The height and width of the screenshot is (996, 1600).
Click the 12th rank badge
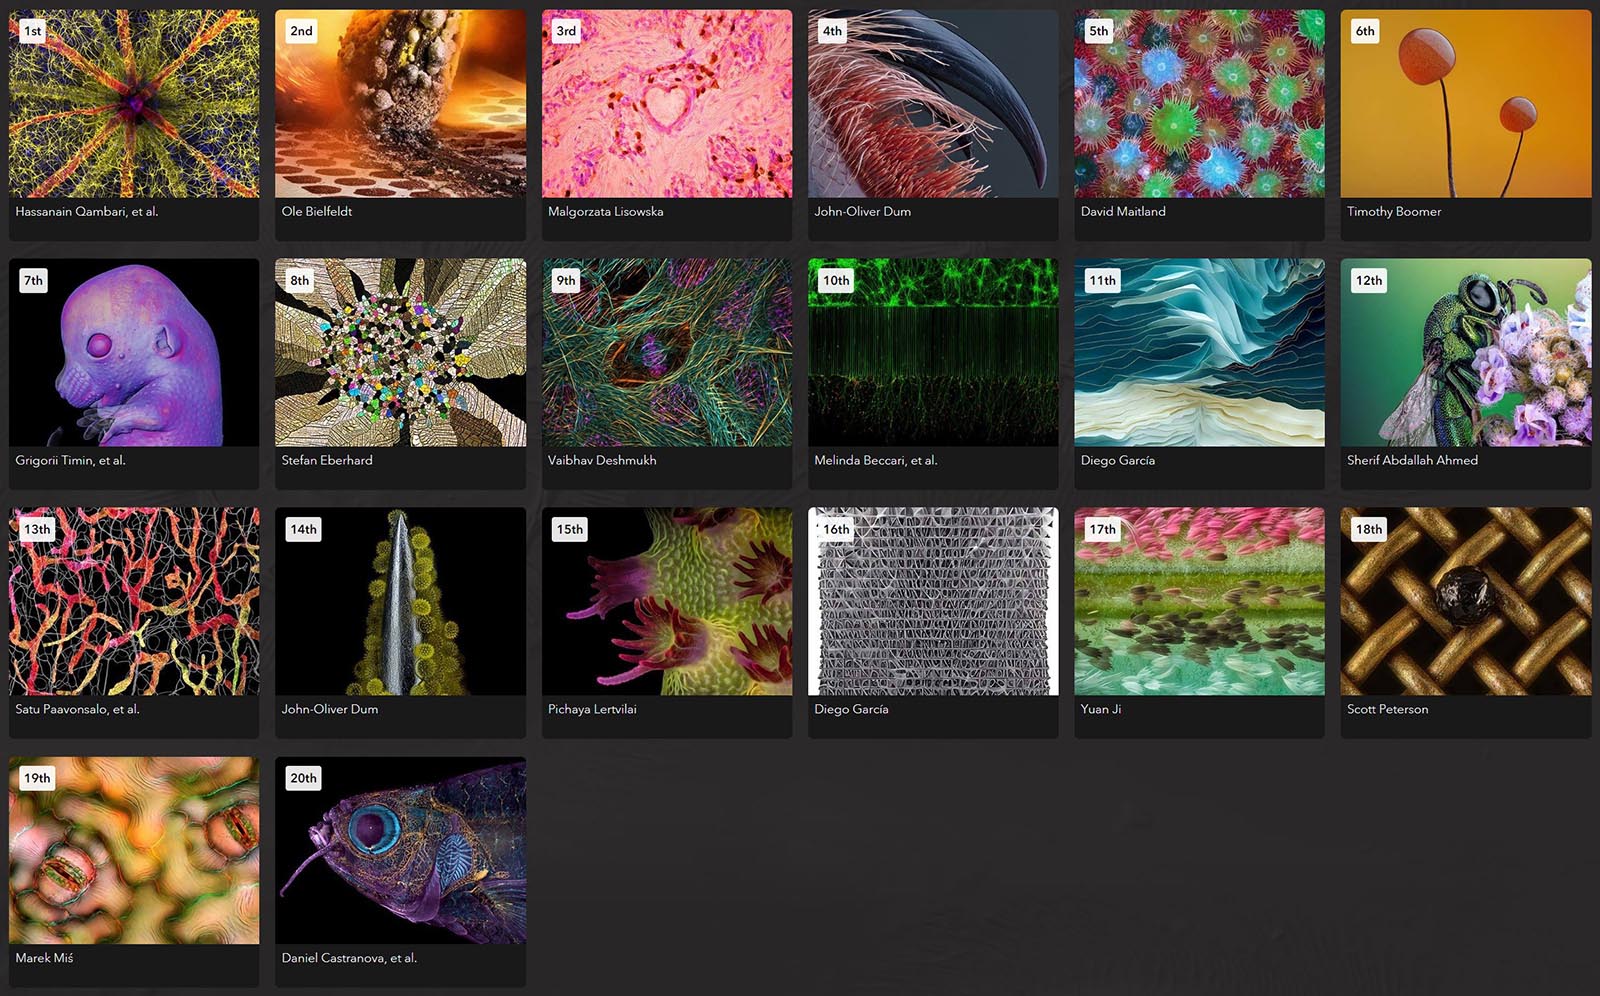coord(1369,280)
